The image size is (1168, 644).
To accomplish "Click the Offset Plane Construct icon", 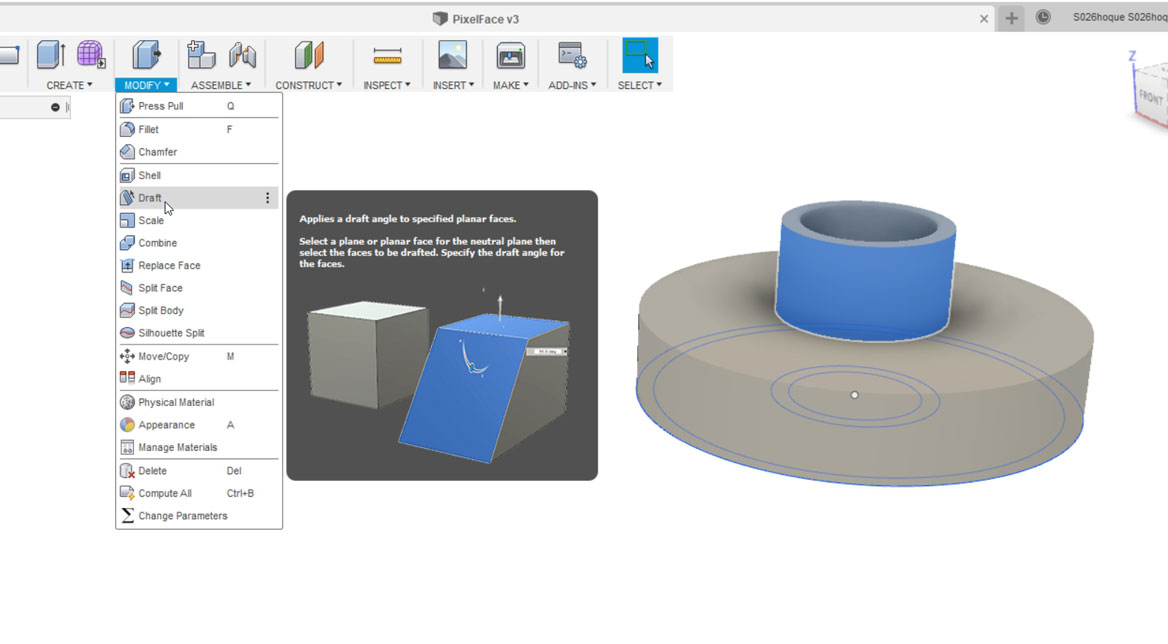I will point(309,55).
